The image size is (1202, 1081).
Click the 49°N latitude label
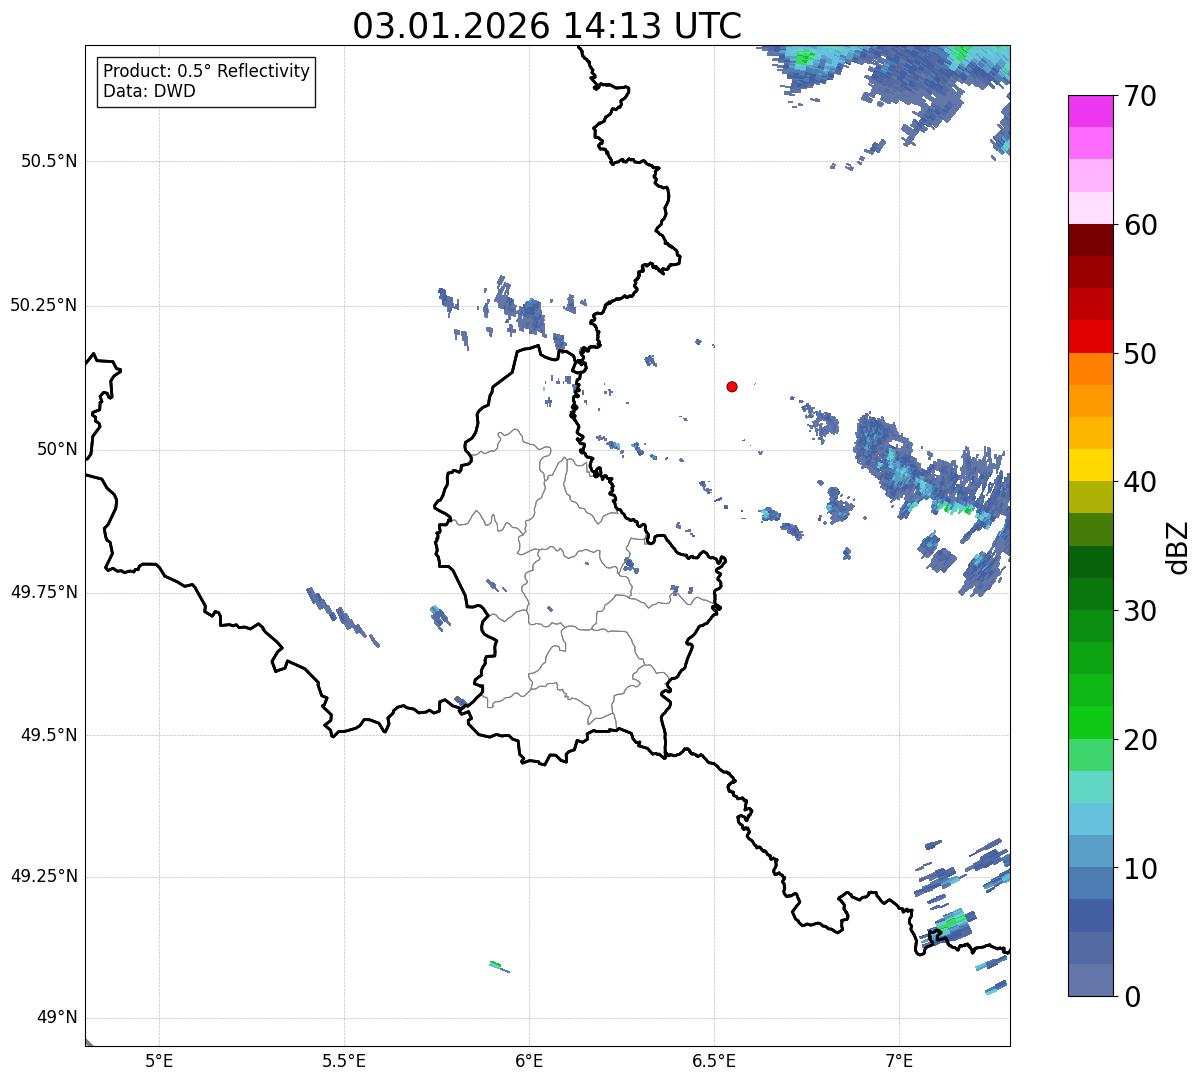58,1018
